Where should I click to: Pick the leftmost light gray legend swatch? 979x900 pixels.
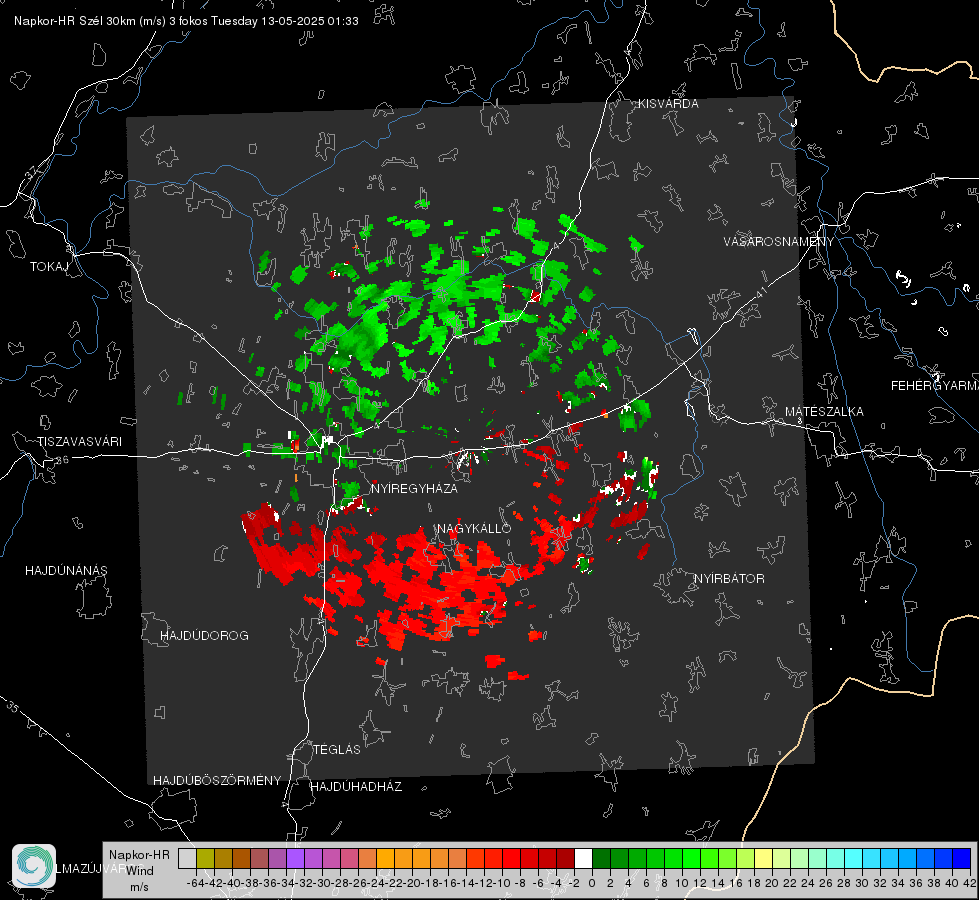point(187,858)
